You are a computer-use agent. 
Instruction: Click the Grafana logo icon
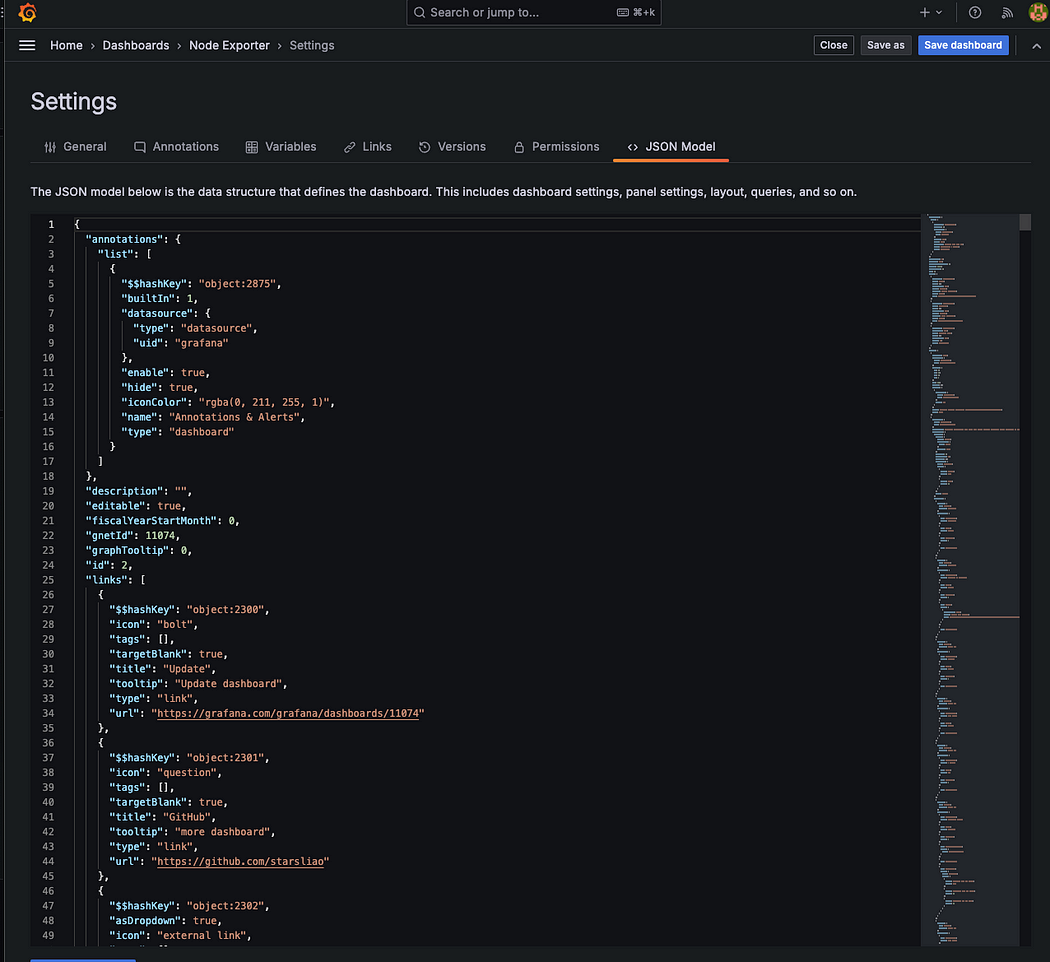click(27, 13)
